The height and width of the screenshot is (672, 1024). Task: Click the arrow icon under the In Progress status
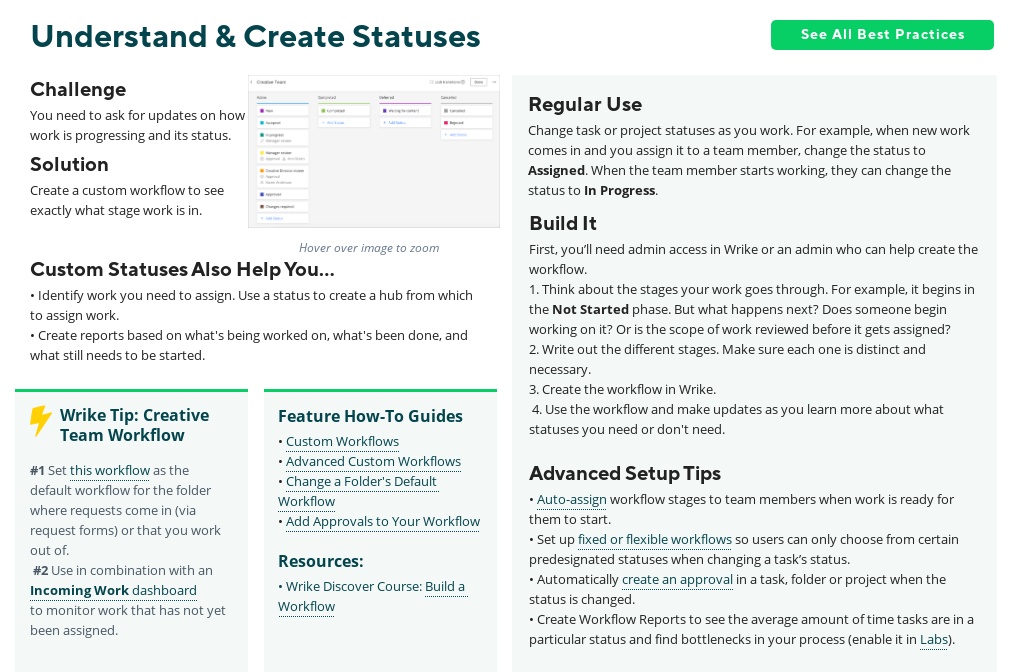(262, 141)
